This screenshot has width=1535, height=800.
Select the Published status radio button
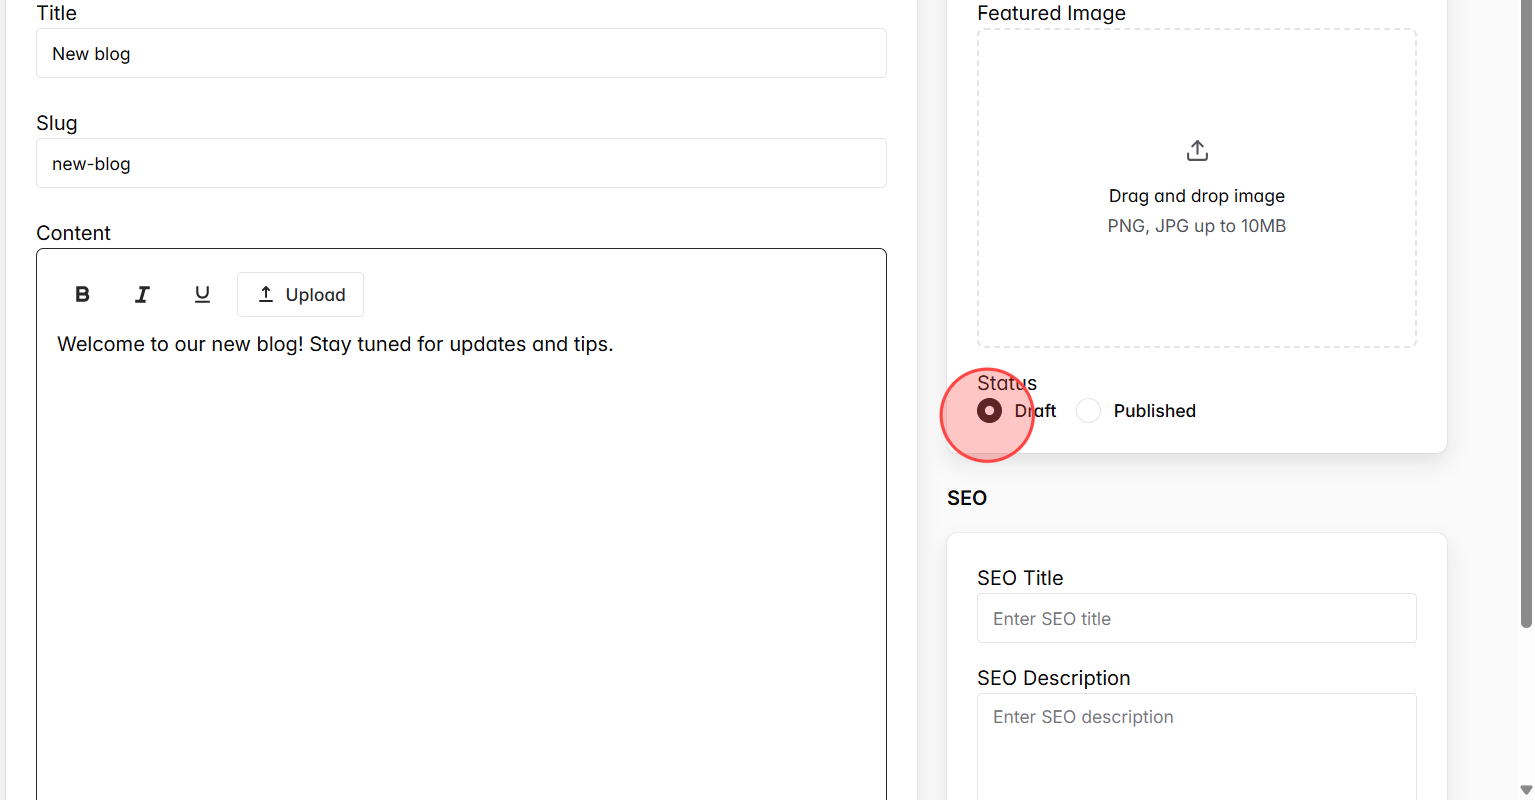(1088, 410)
